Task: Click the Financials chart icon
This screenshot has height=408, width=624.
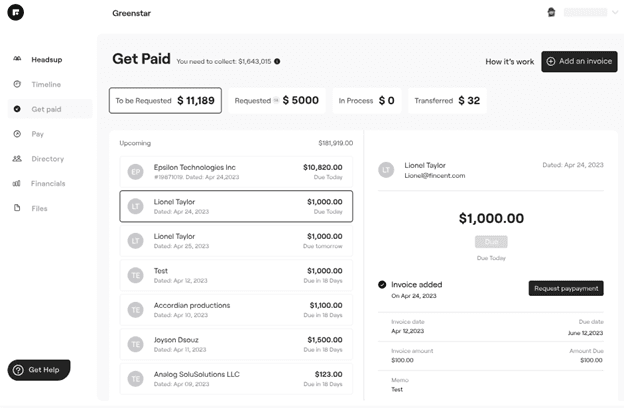Action: [x=17, y=183]
